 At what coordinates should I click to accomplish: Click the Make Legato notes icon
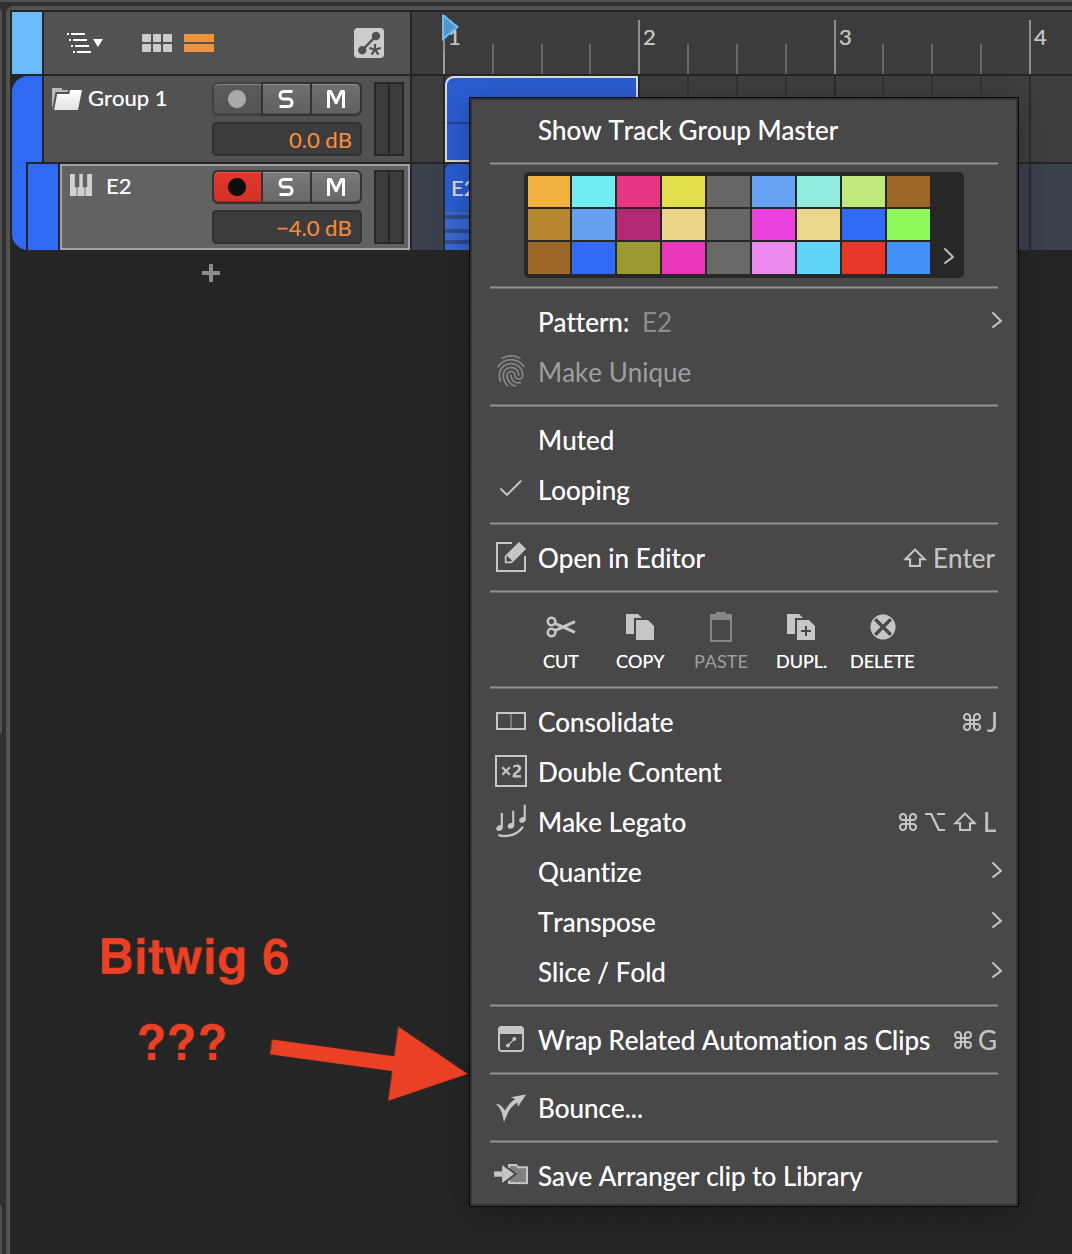click(x=511, y=822)
